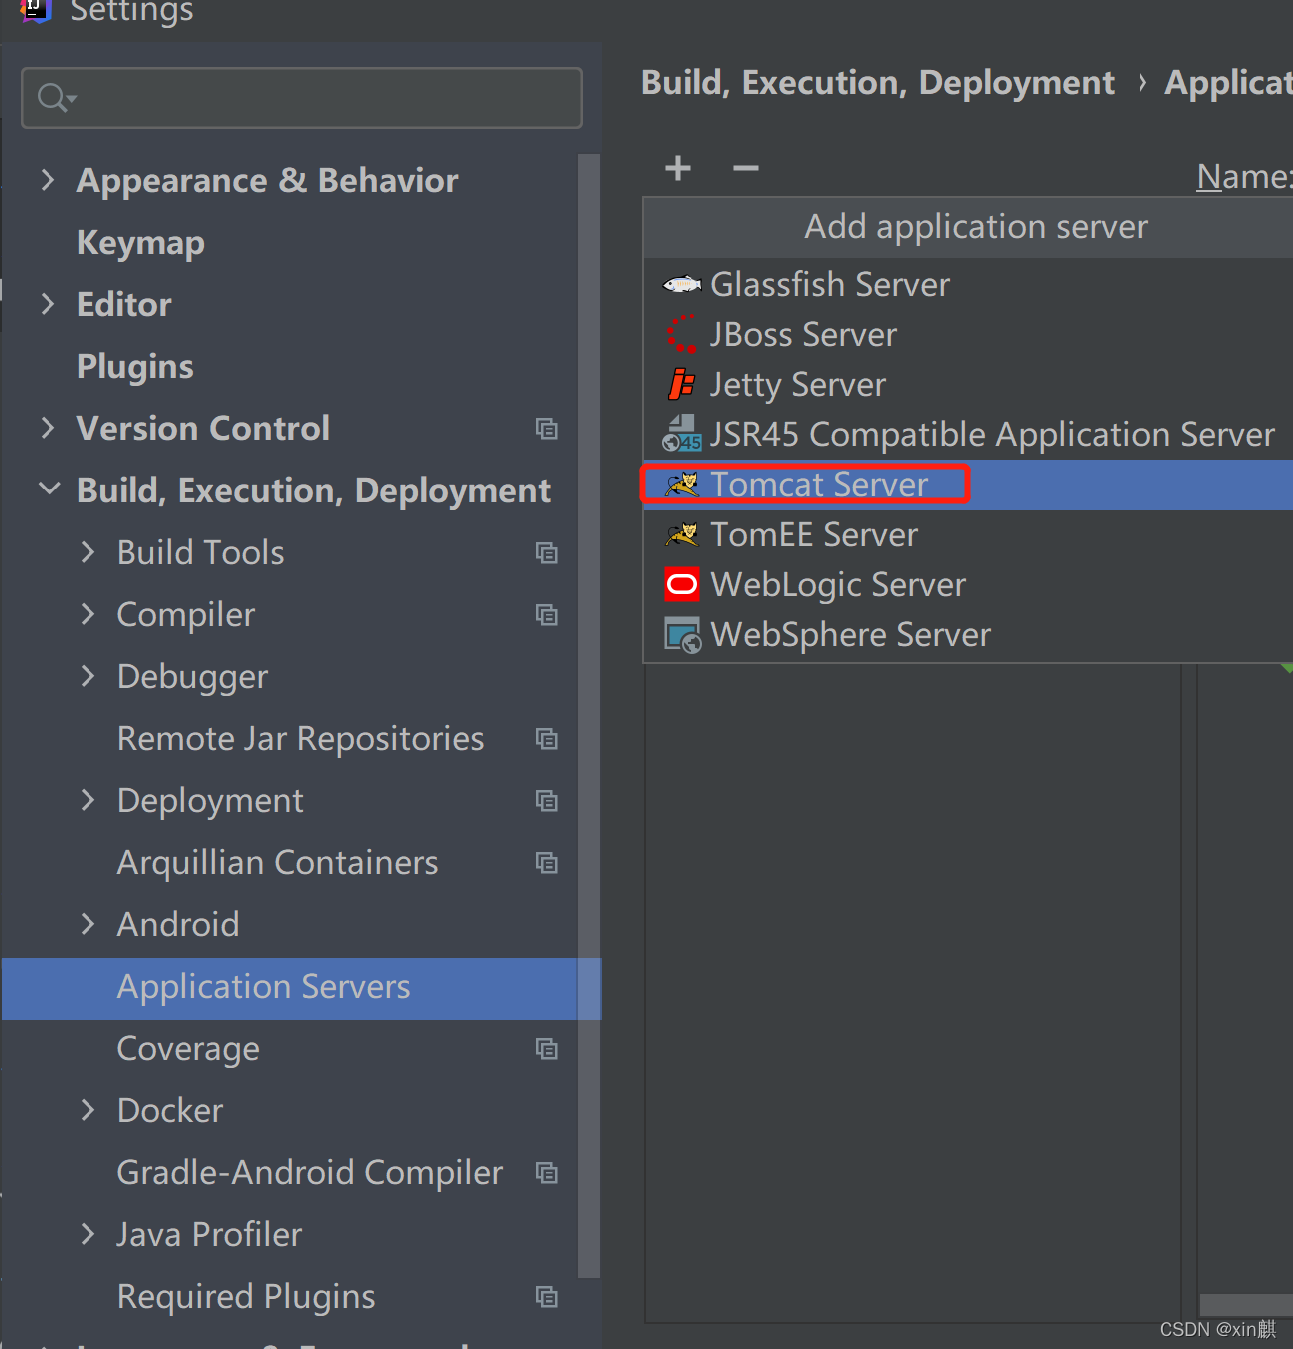Image resolution: width=1293 pixels, height=1349 pixels.
Task: Click project-level icon beside Deployment
Action: [546, 801]
